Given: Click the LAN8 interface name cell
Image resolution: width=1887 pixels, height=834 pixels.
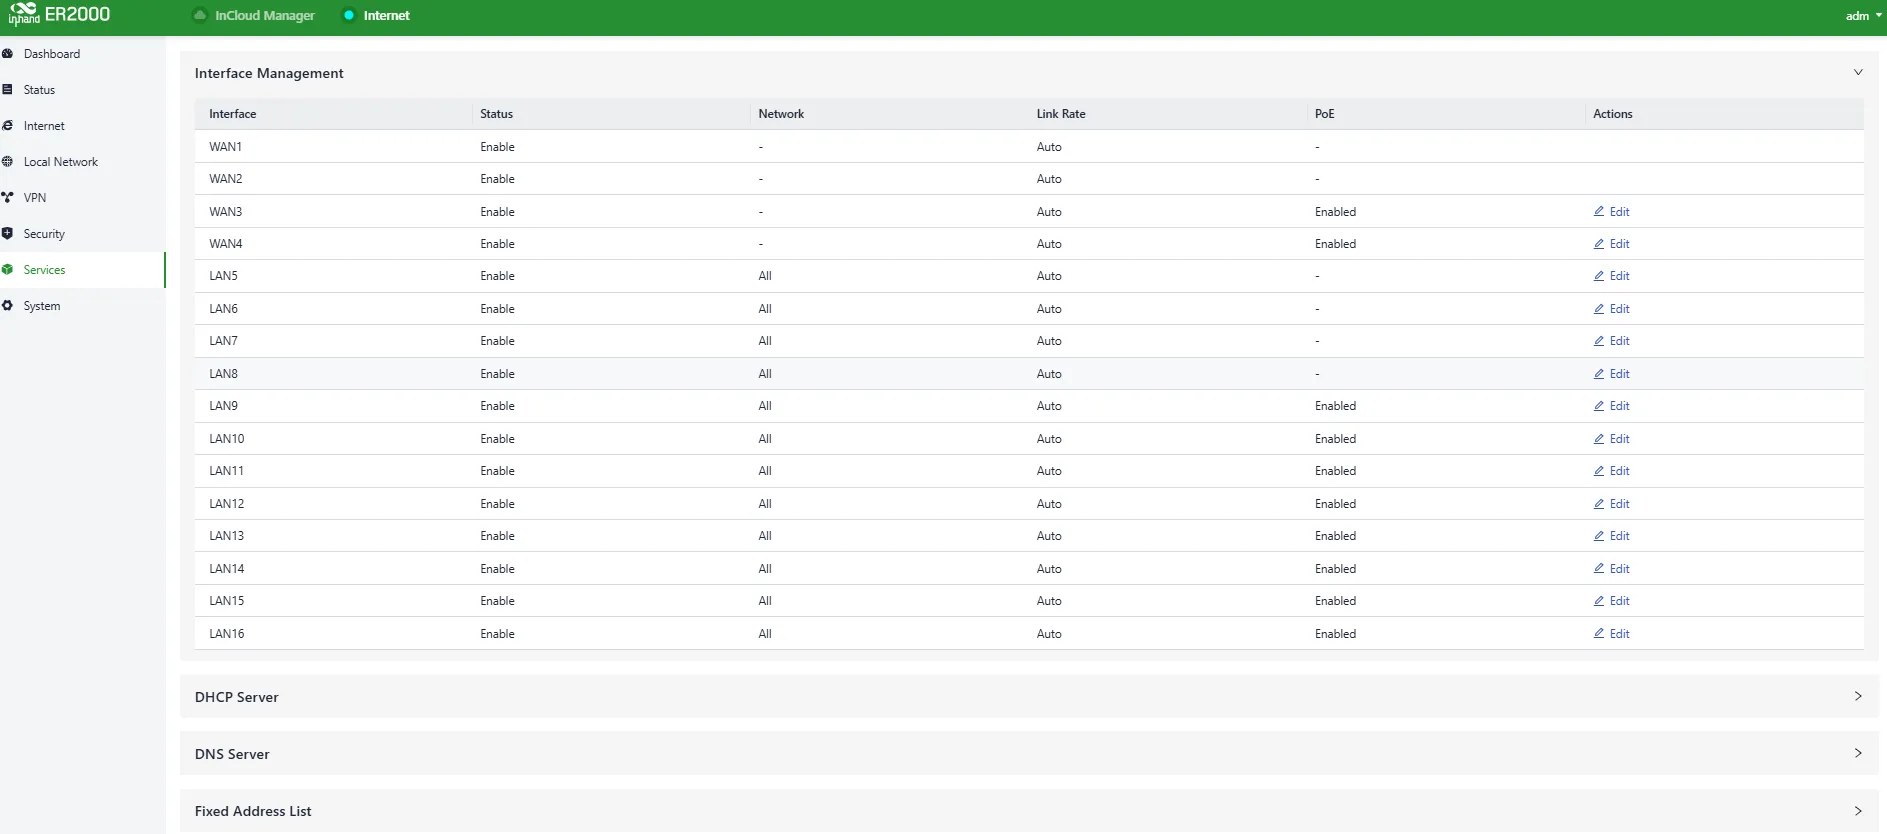Looking at the screenshot, I should (223, 373).
